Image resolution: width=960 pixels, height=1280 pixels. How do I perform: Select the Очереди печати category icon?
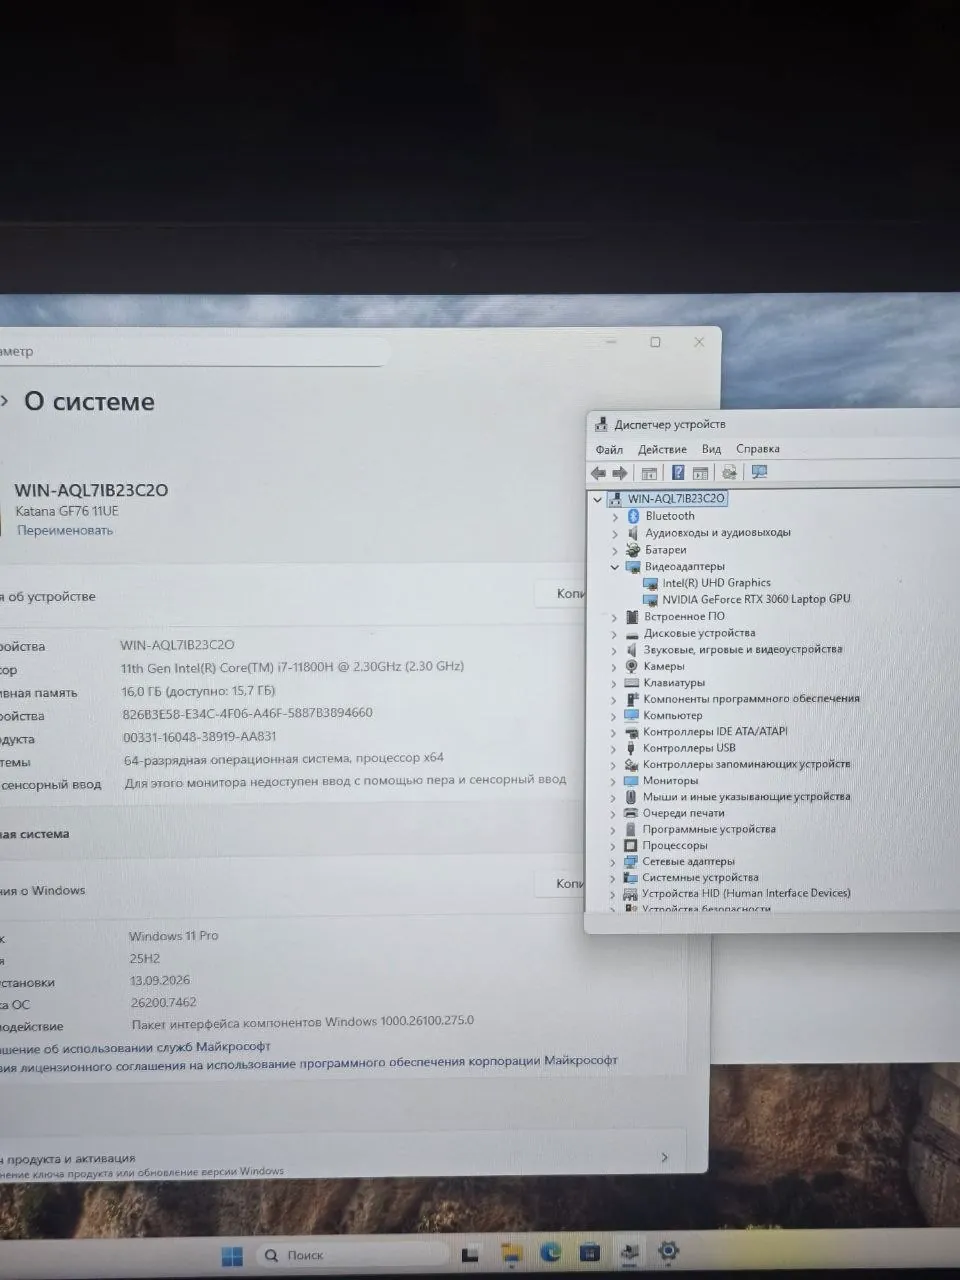pos(630,813)
